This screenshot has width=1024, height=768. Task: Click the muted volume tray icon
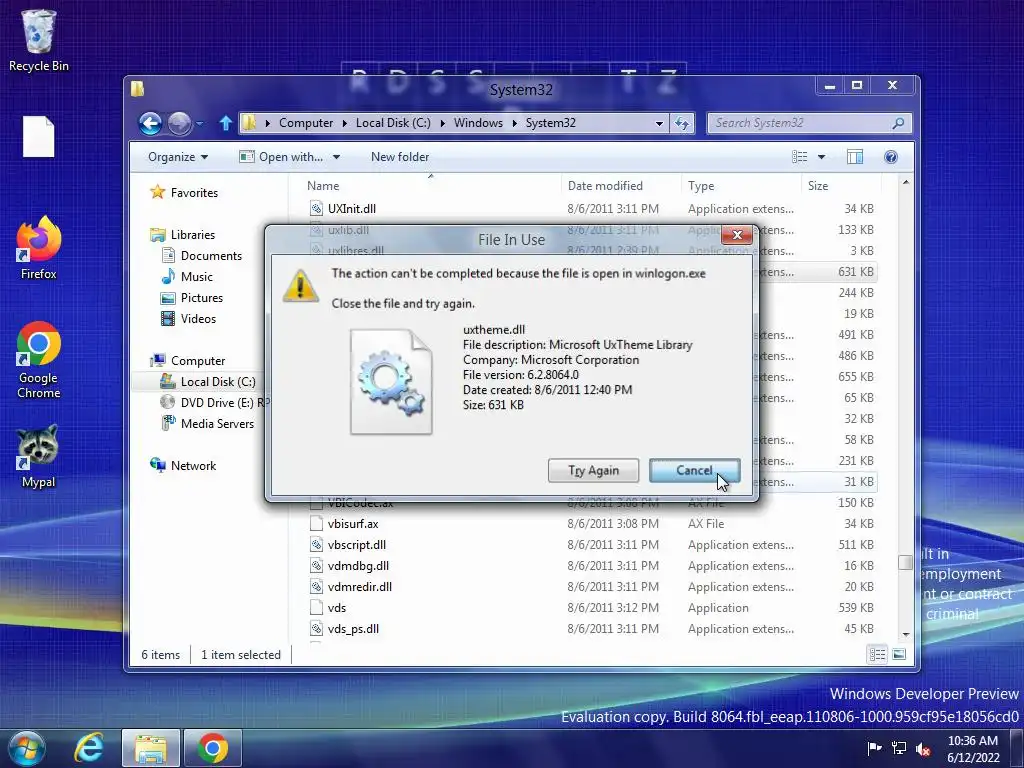923,749
